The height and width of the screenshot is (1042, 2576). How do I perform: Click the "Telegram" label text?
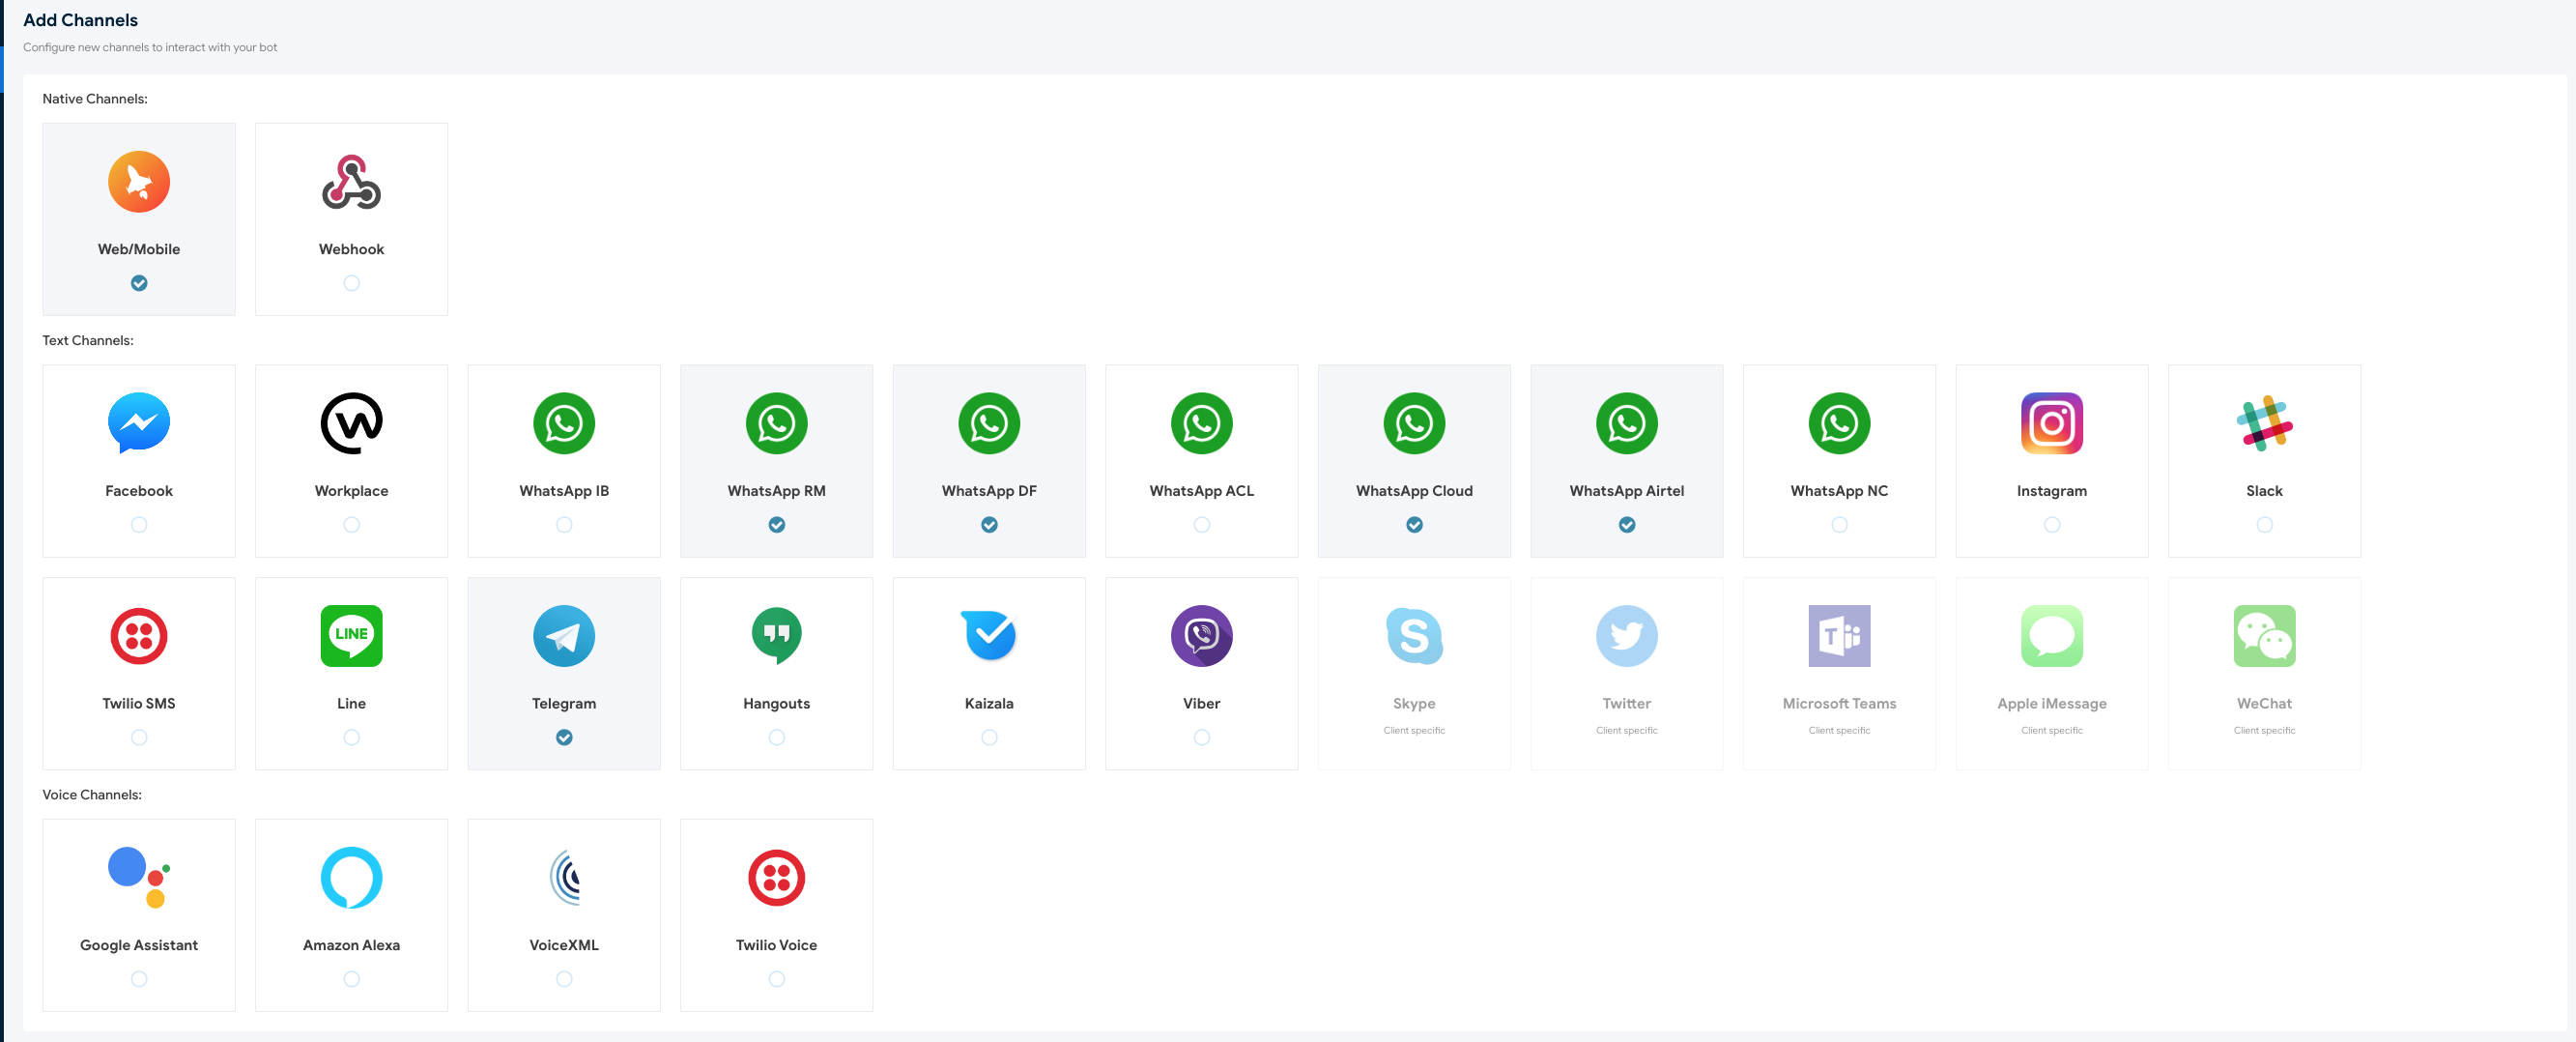564,703
